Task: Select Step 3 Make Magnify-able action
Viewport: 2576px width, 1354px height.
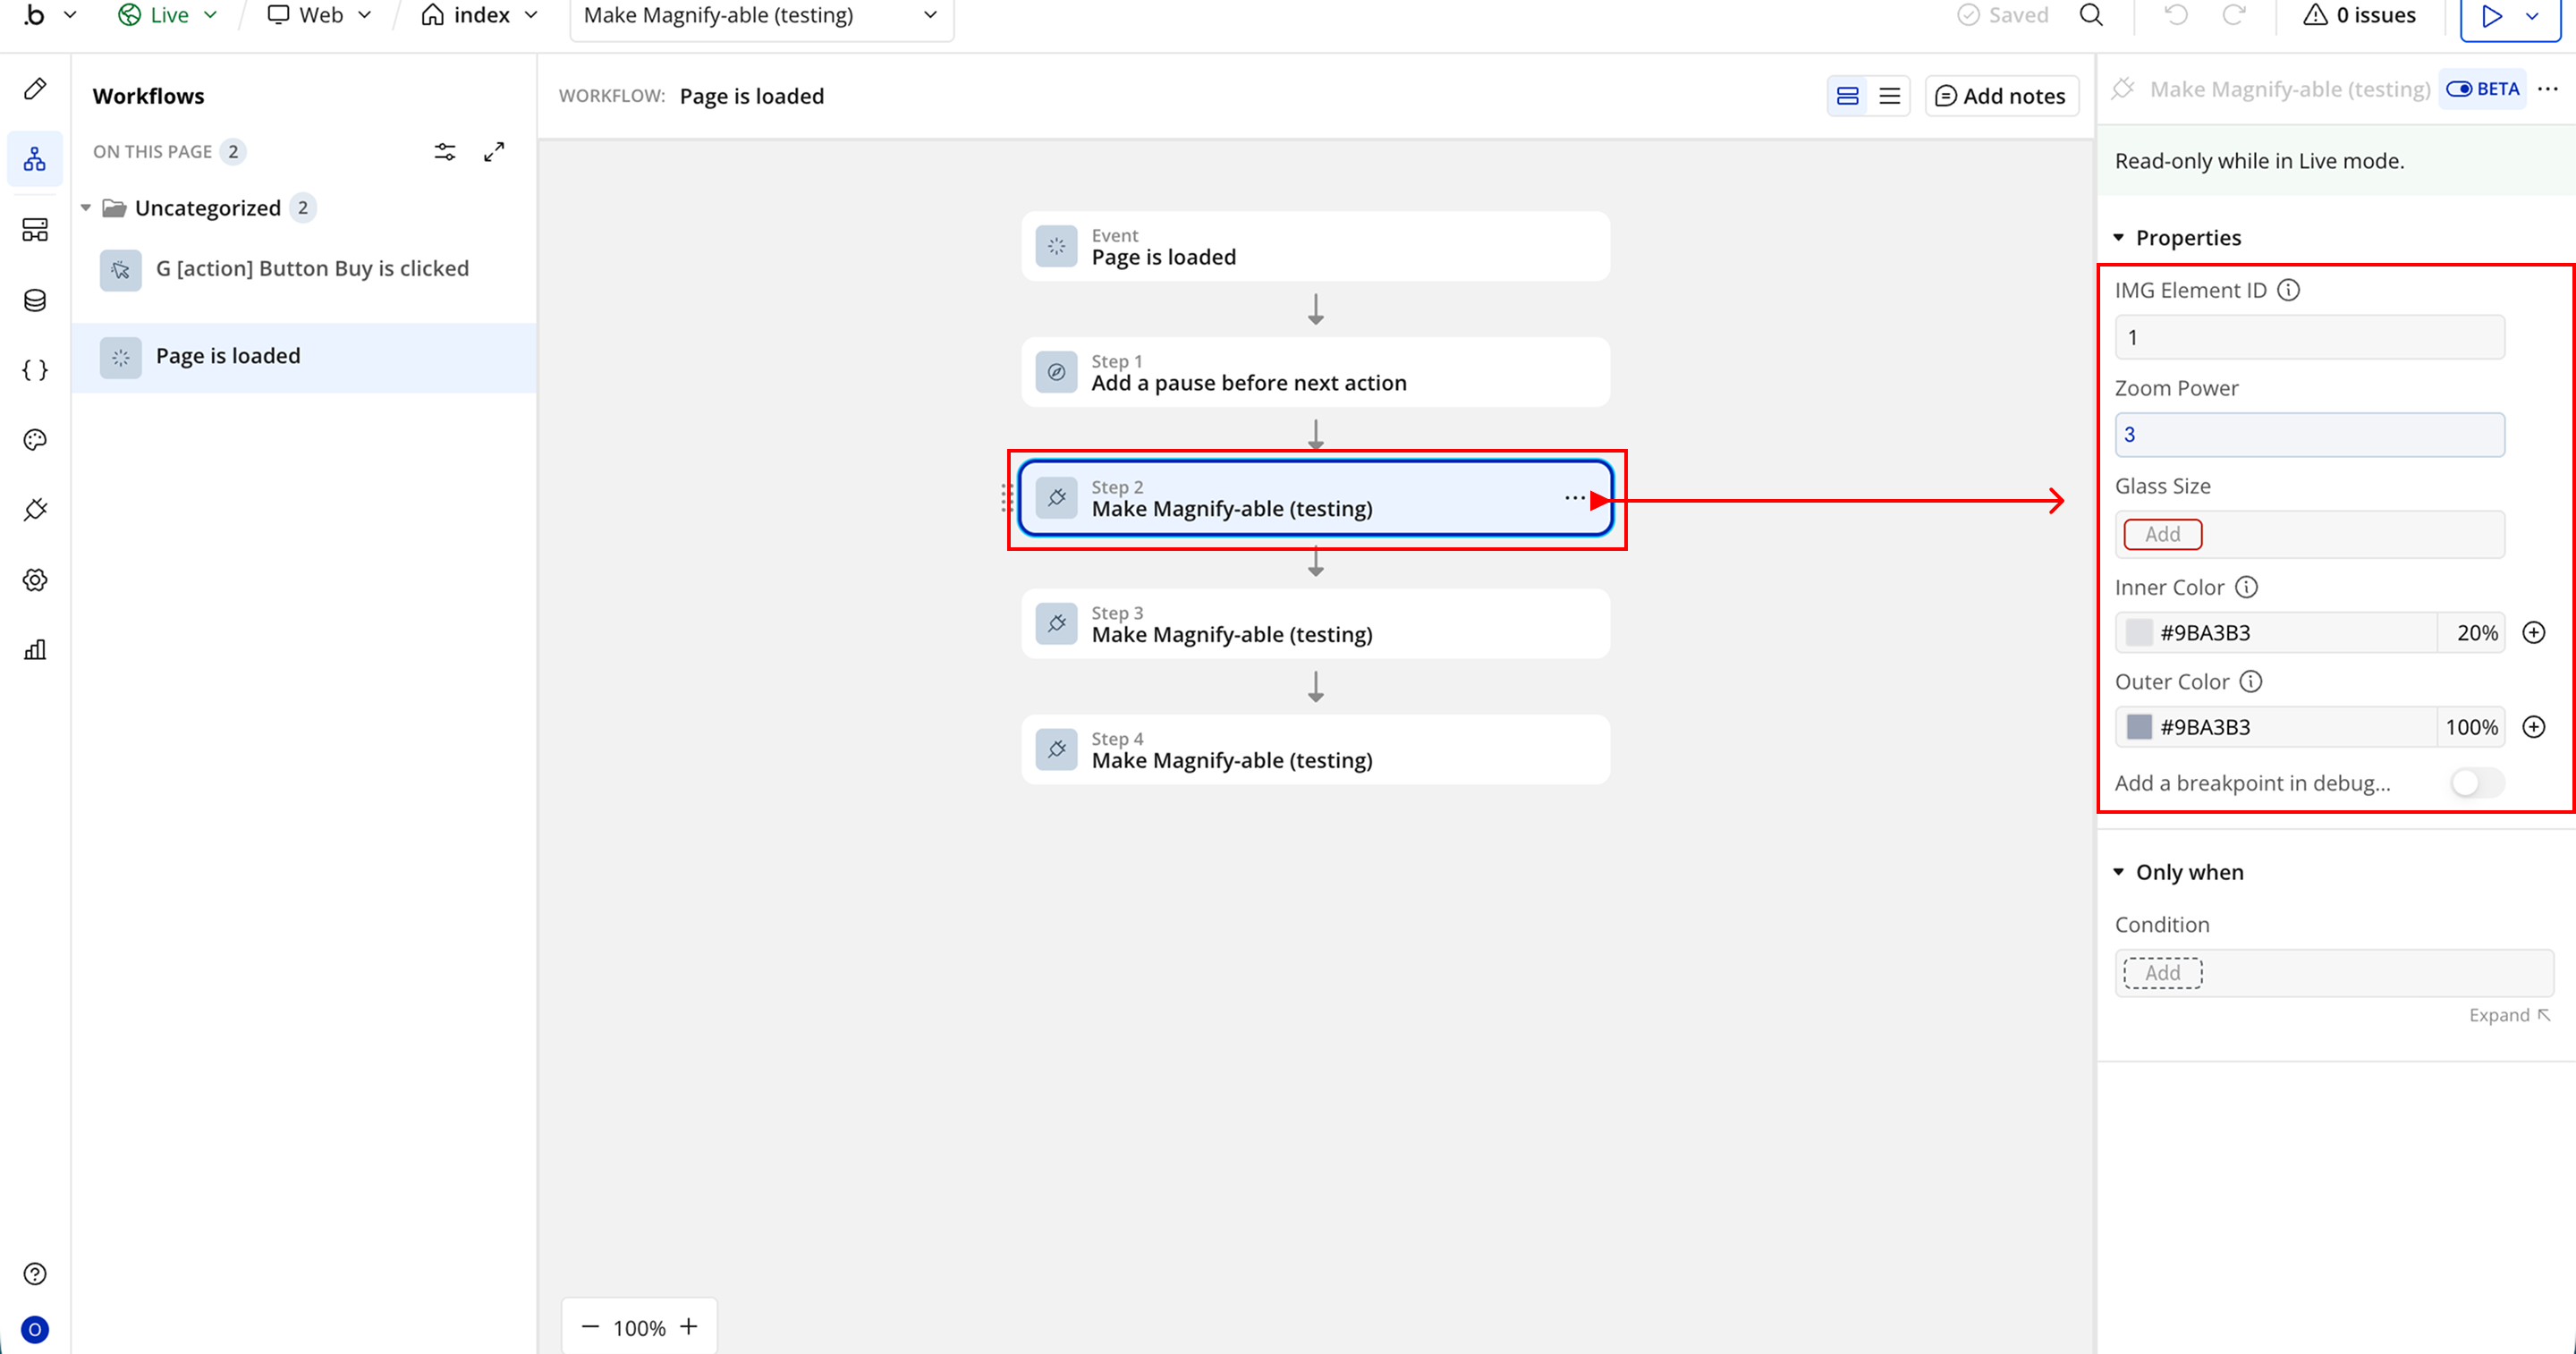Action: click(1315, 624)
